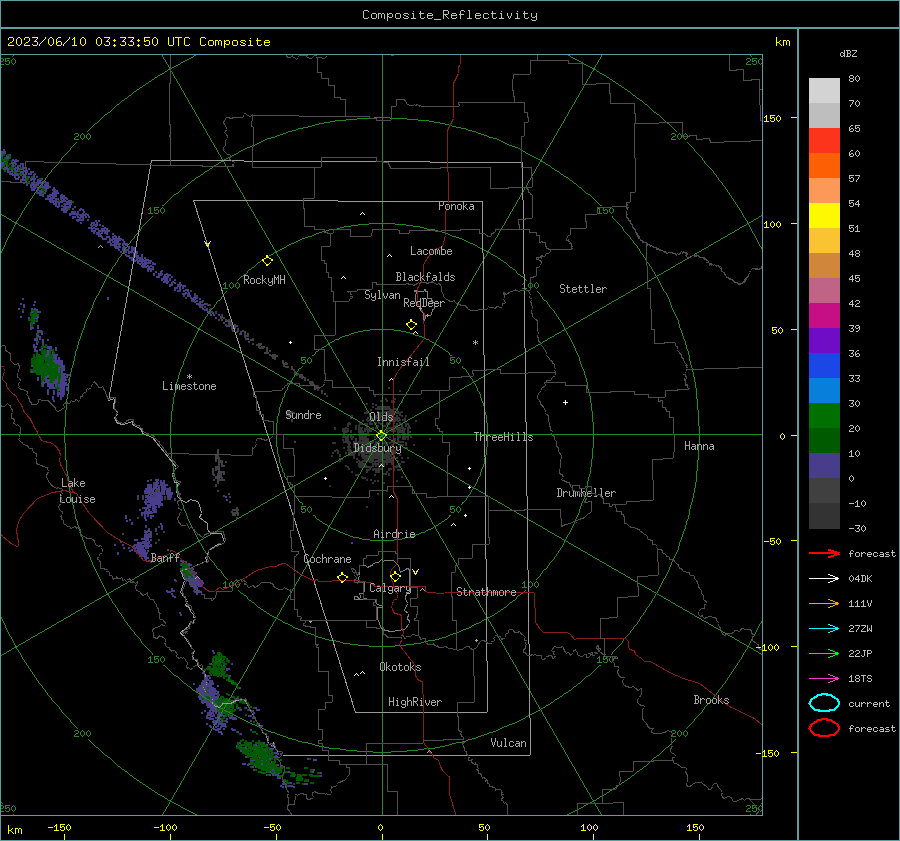Click the dBZ legend heading
The height and width of the screenshot is (841, 900).
pos(848,53)
